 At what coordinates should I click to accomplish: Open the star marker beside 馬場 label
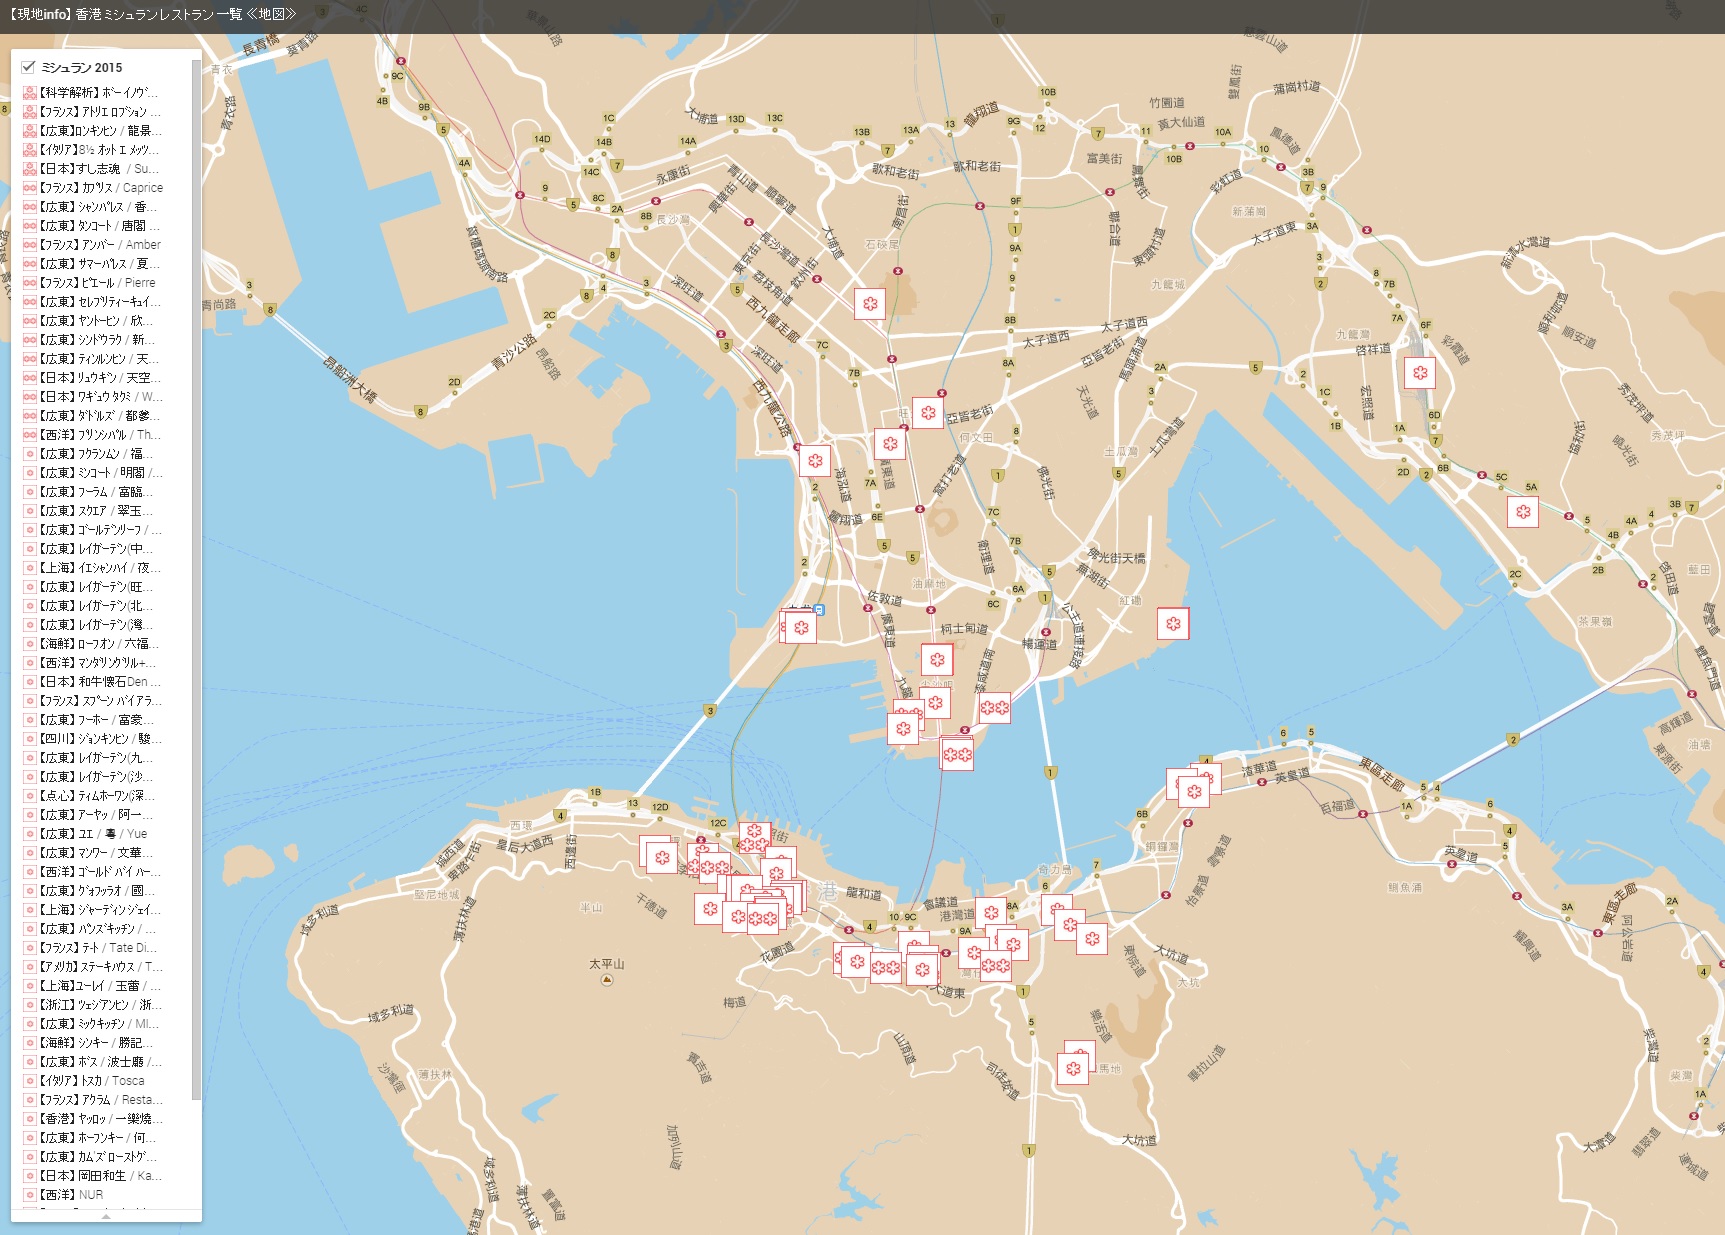coord(1073,1068)
